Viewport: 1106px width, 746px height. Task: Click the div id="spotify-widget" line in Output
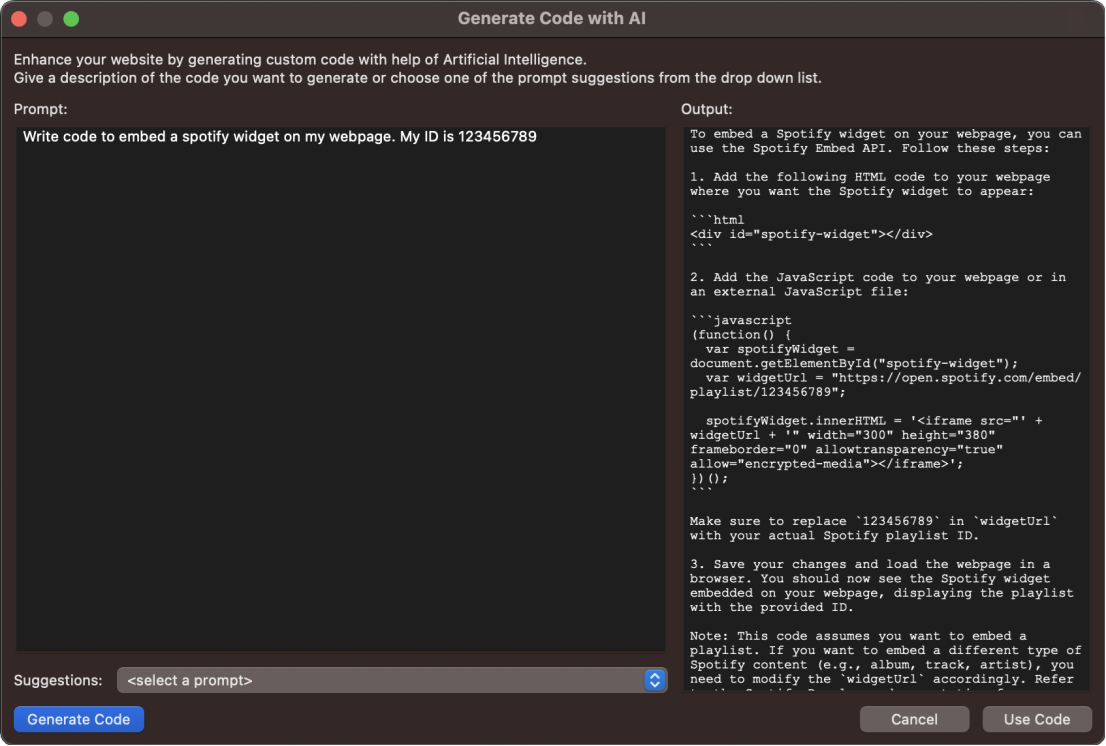811,234
